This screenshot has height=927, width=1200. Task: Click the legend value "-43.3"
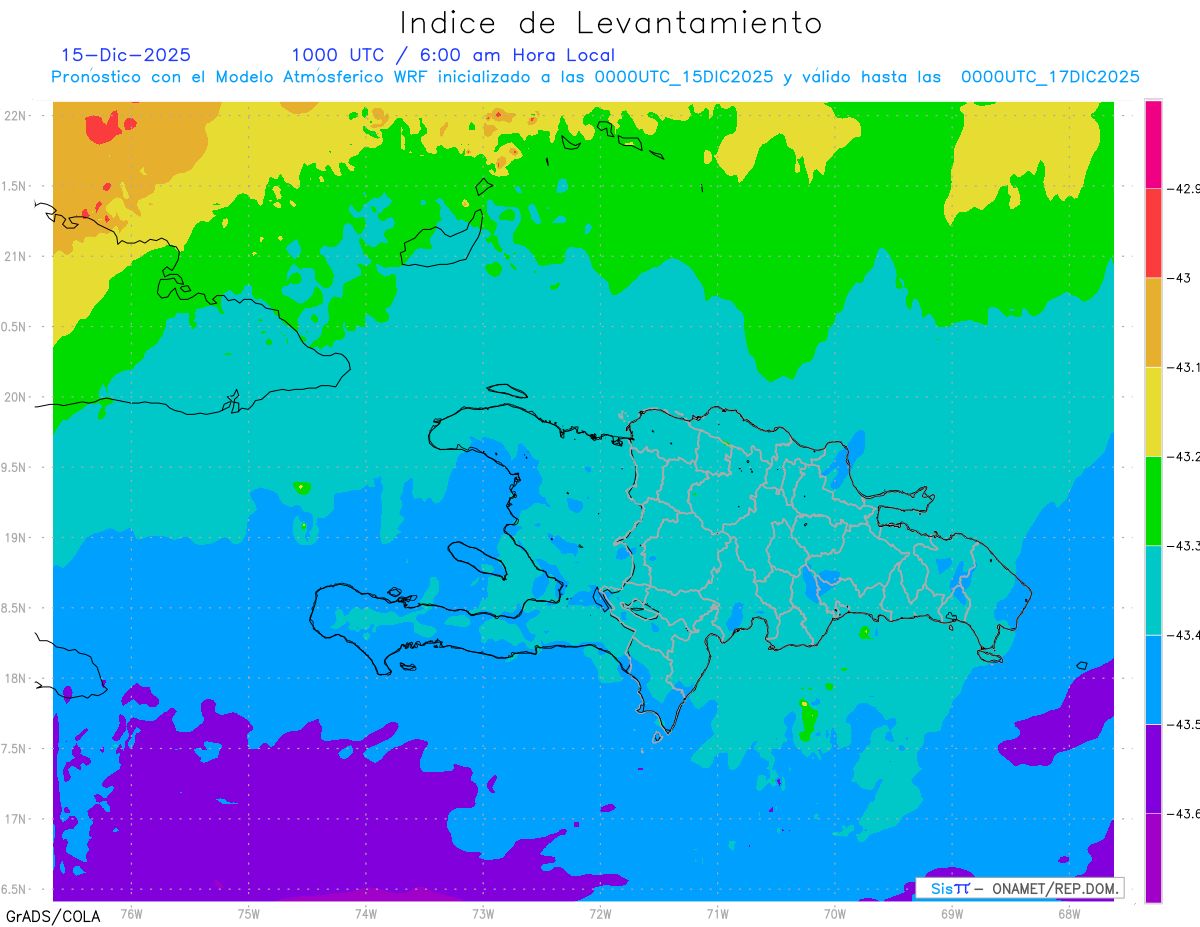coord(1184,546)
